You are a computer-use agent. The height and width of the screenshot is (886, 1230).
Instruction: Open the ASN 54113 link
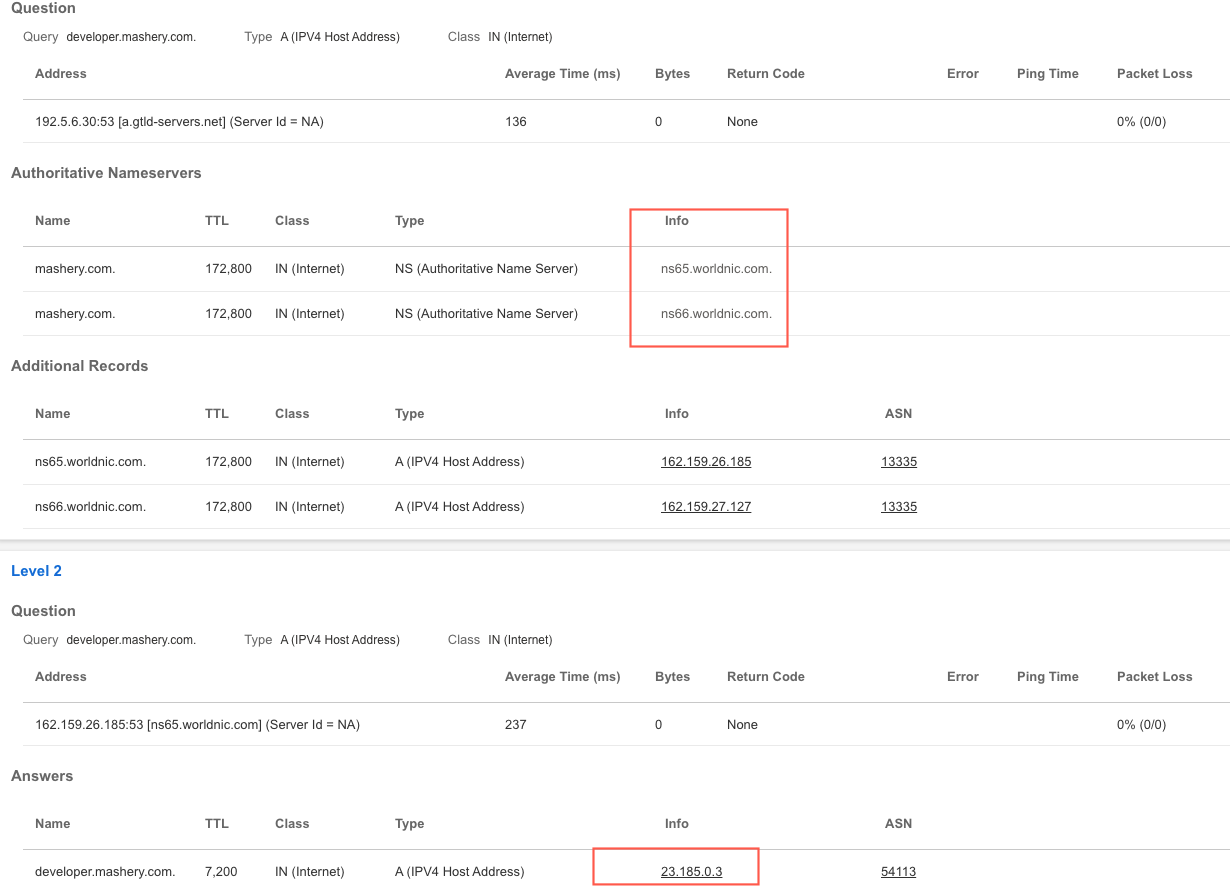click(899, 872)
